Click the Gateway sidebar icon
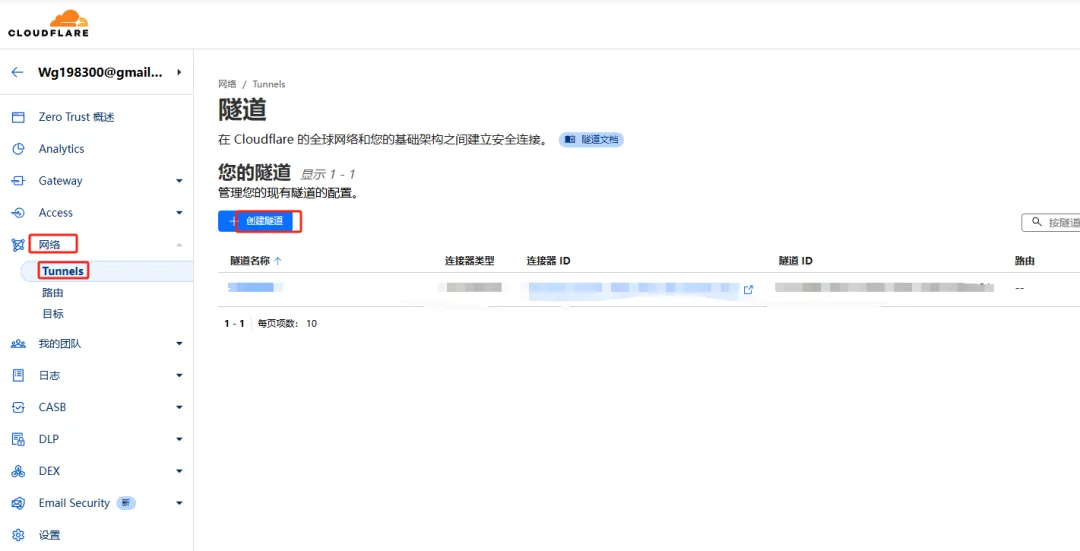This screenshot has height=551, width=1080. click(19, 180)
